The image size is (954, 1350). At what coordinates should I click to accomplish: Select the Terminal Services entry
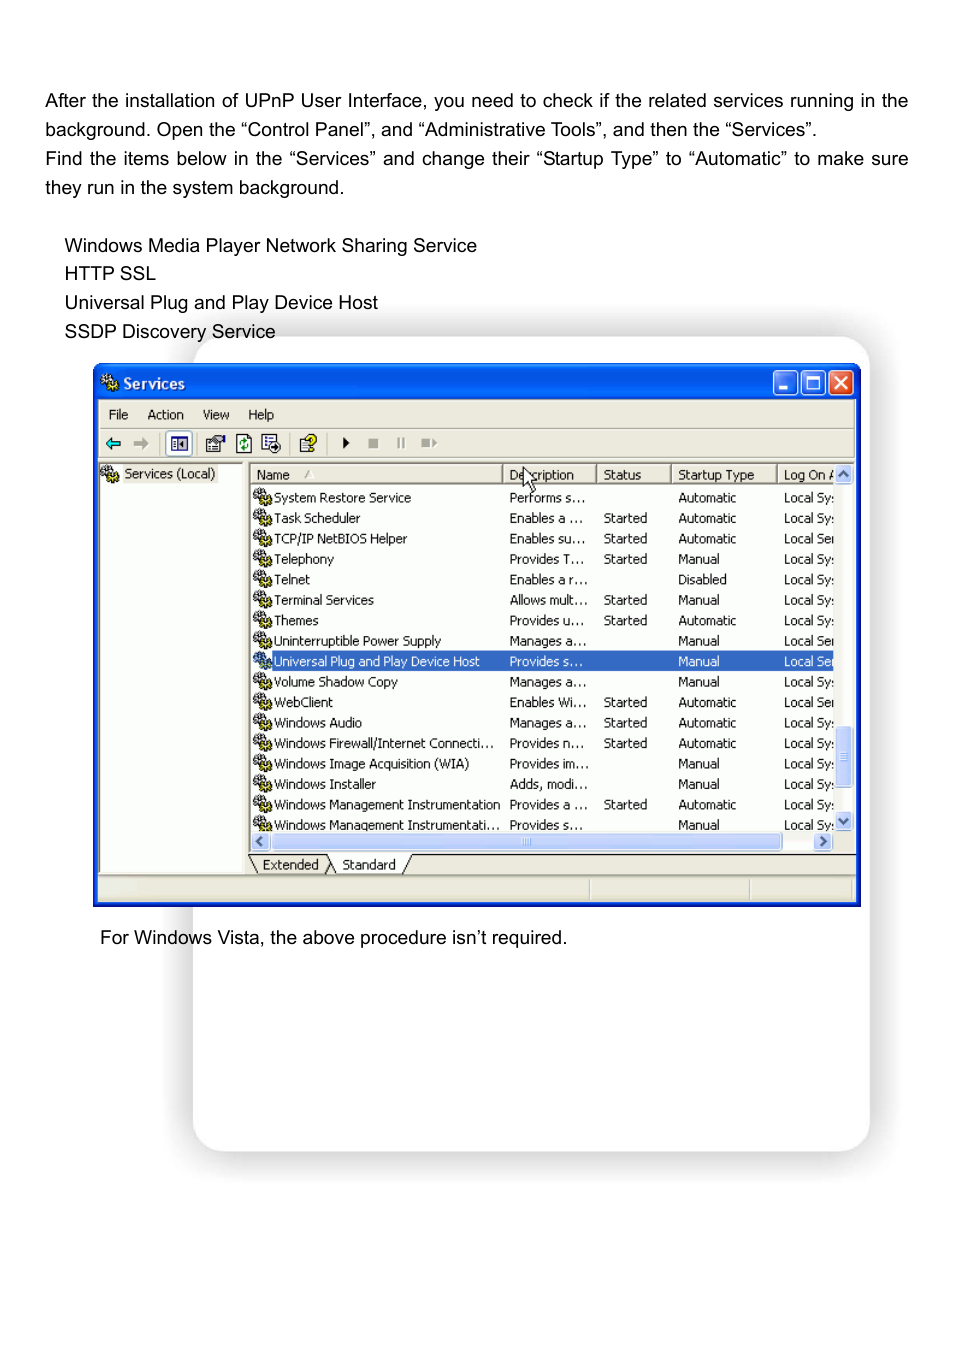pos(543,600)
